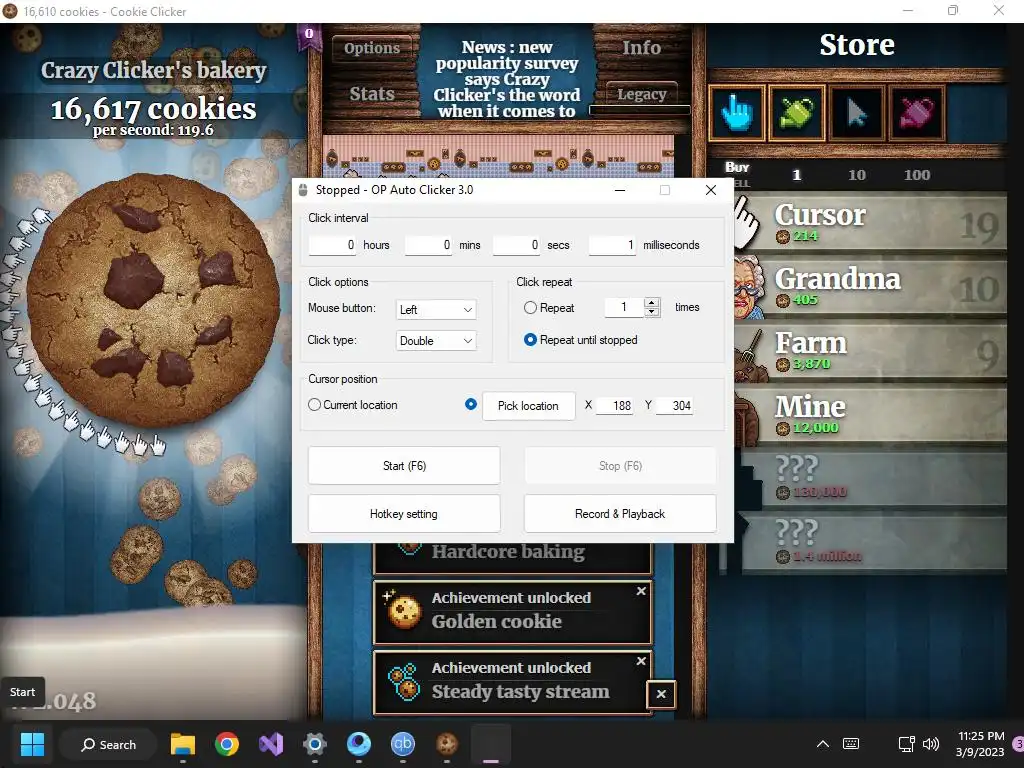Image resolution: width=1024 pixels, height=768 pixels.
Task: Launch Google Chrome from the taskbar
Action: pyautogui.click(x=227, y=744)
